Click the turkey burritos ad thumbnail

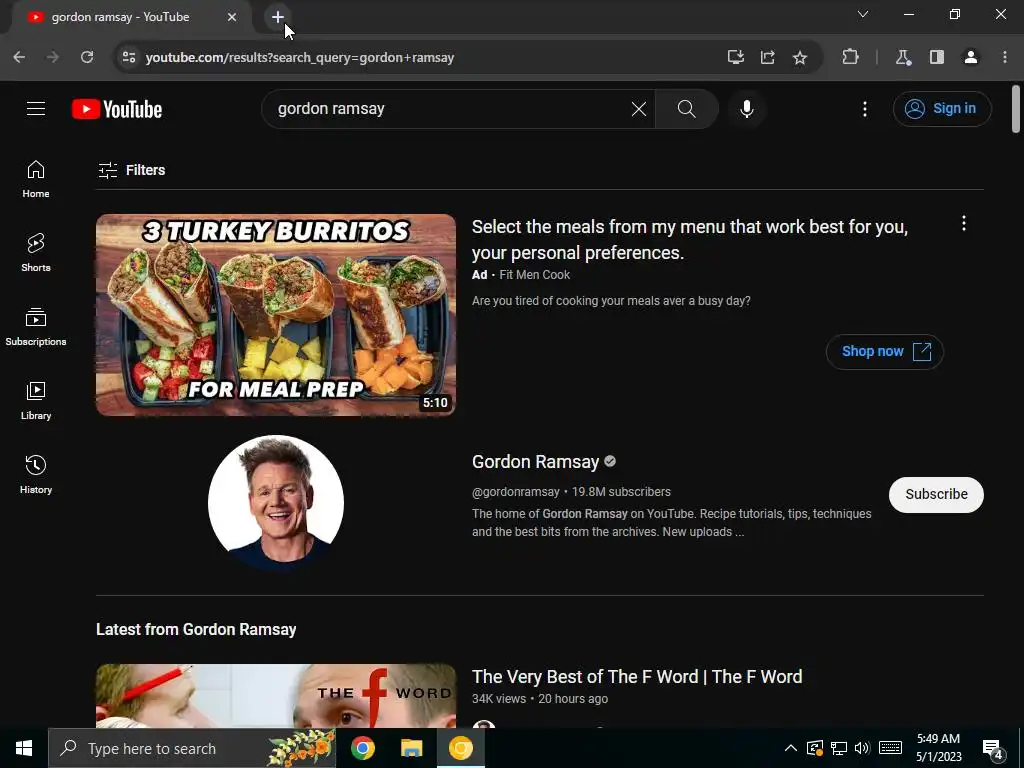276,315
